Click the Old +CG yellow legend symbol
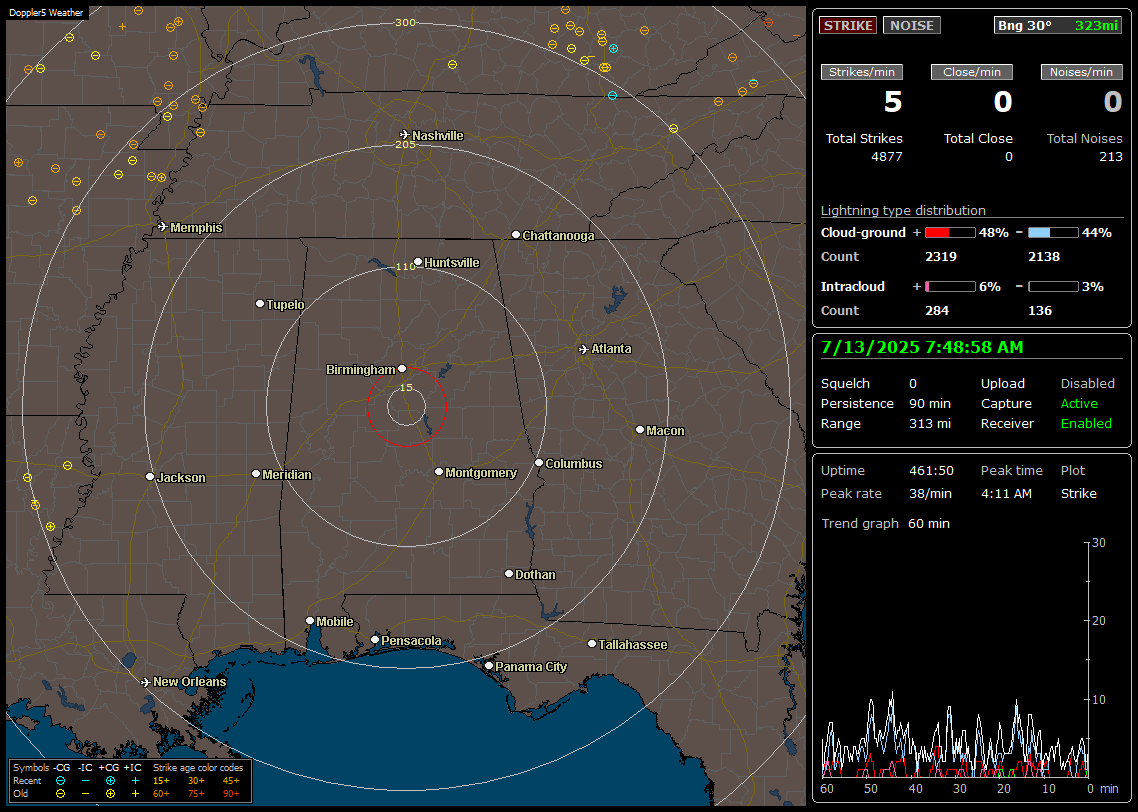The image size is (1138, 812). click(x=110, y=794)
